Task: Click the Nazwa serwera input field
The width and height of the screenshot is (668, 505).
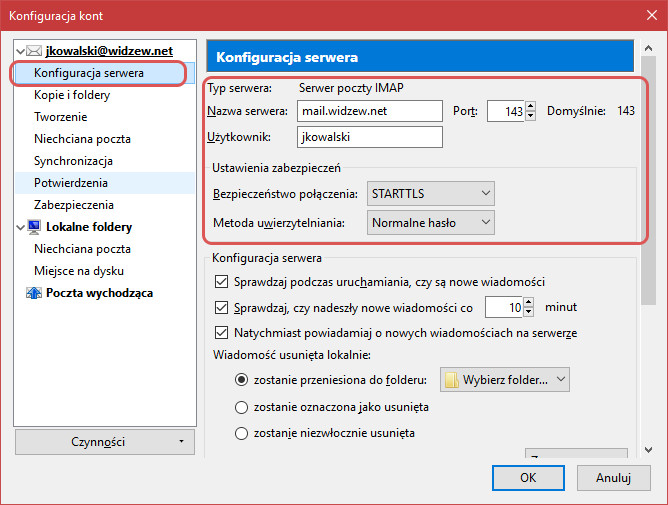Action: (x=369, y=110)
